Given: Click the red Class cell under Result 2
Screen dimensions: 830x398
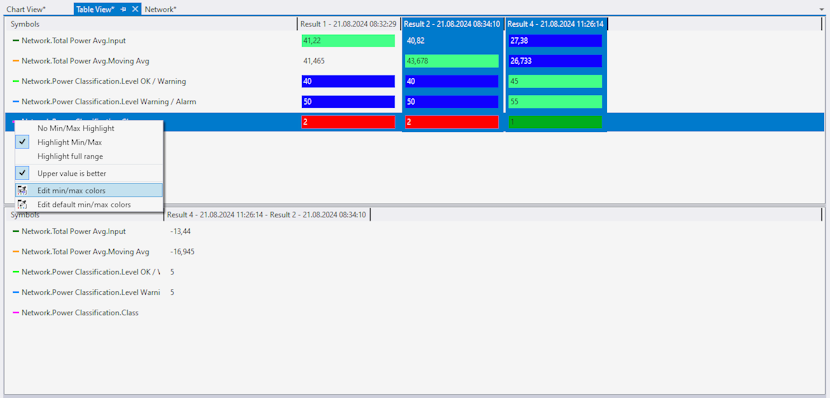Looking at the screenshot, I should pos(452,122).
